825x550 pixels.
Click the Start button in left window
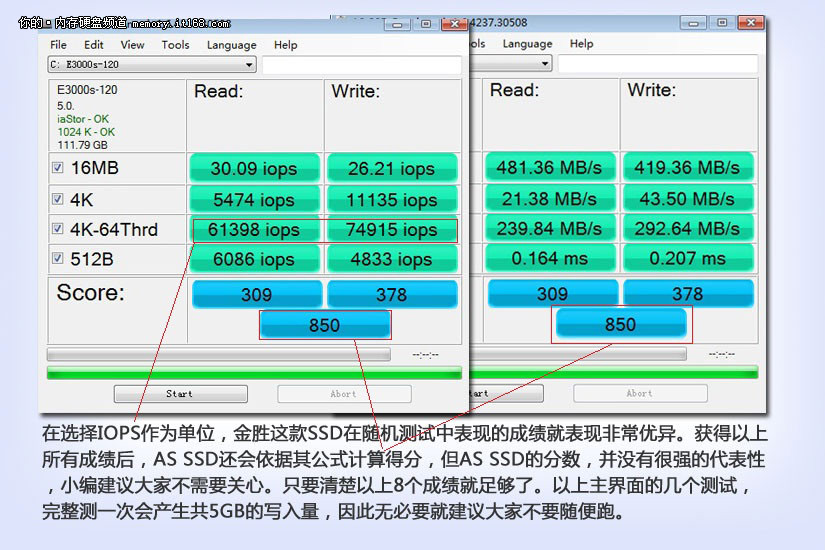pos(180,394)
